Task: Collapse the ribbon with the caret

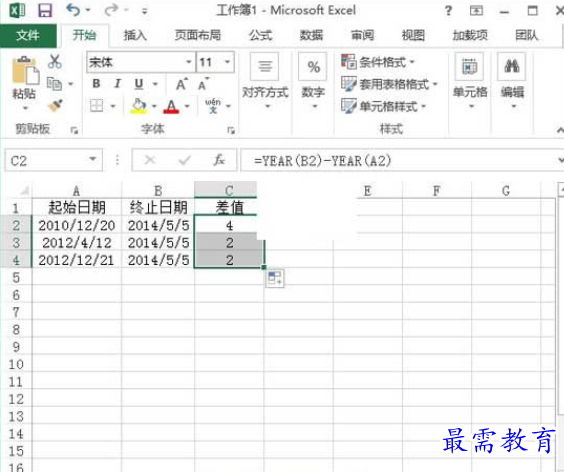Action: (x=560, y=130)
